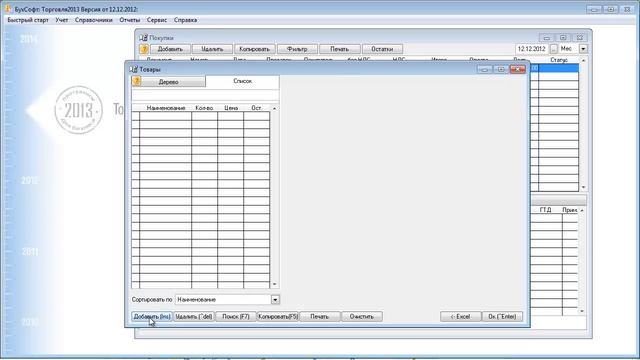640x360 pixels.
Task: Click the Ост. column header
Action: [x=256, y=108]
